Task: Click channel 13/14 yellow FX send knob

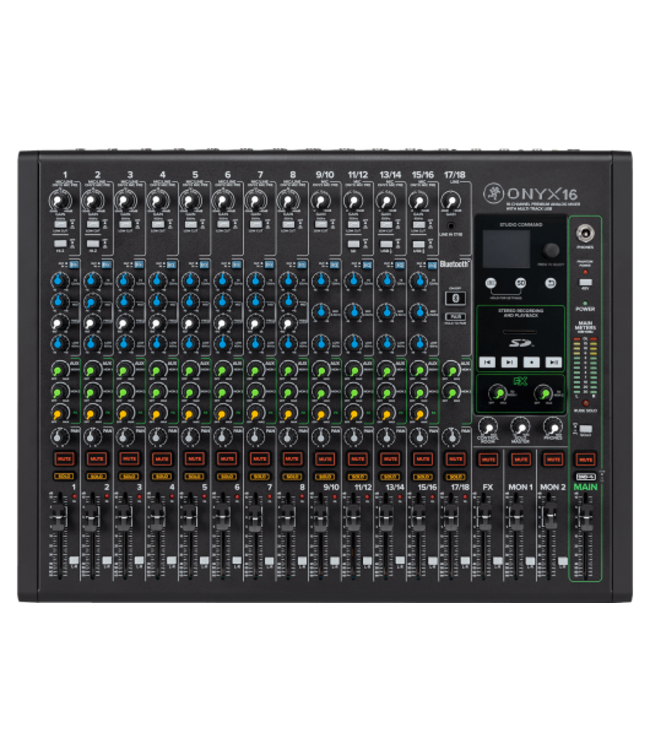Action: coord(386,413)
